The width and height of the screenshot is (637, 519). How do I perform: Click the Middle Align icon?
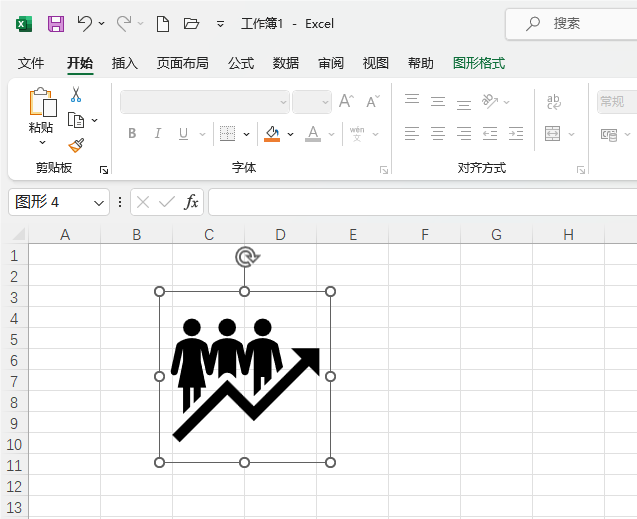(438, 101)
